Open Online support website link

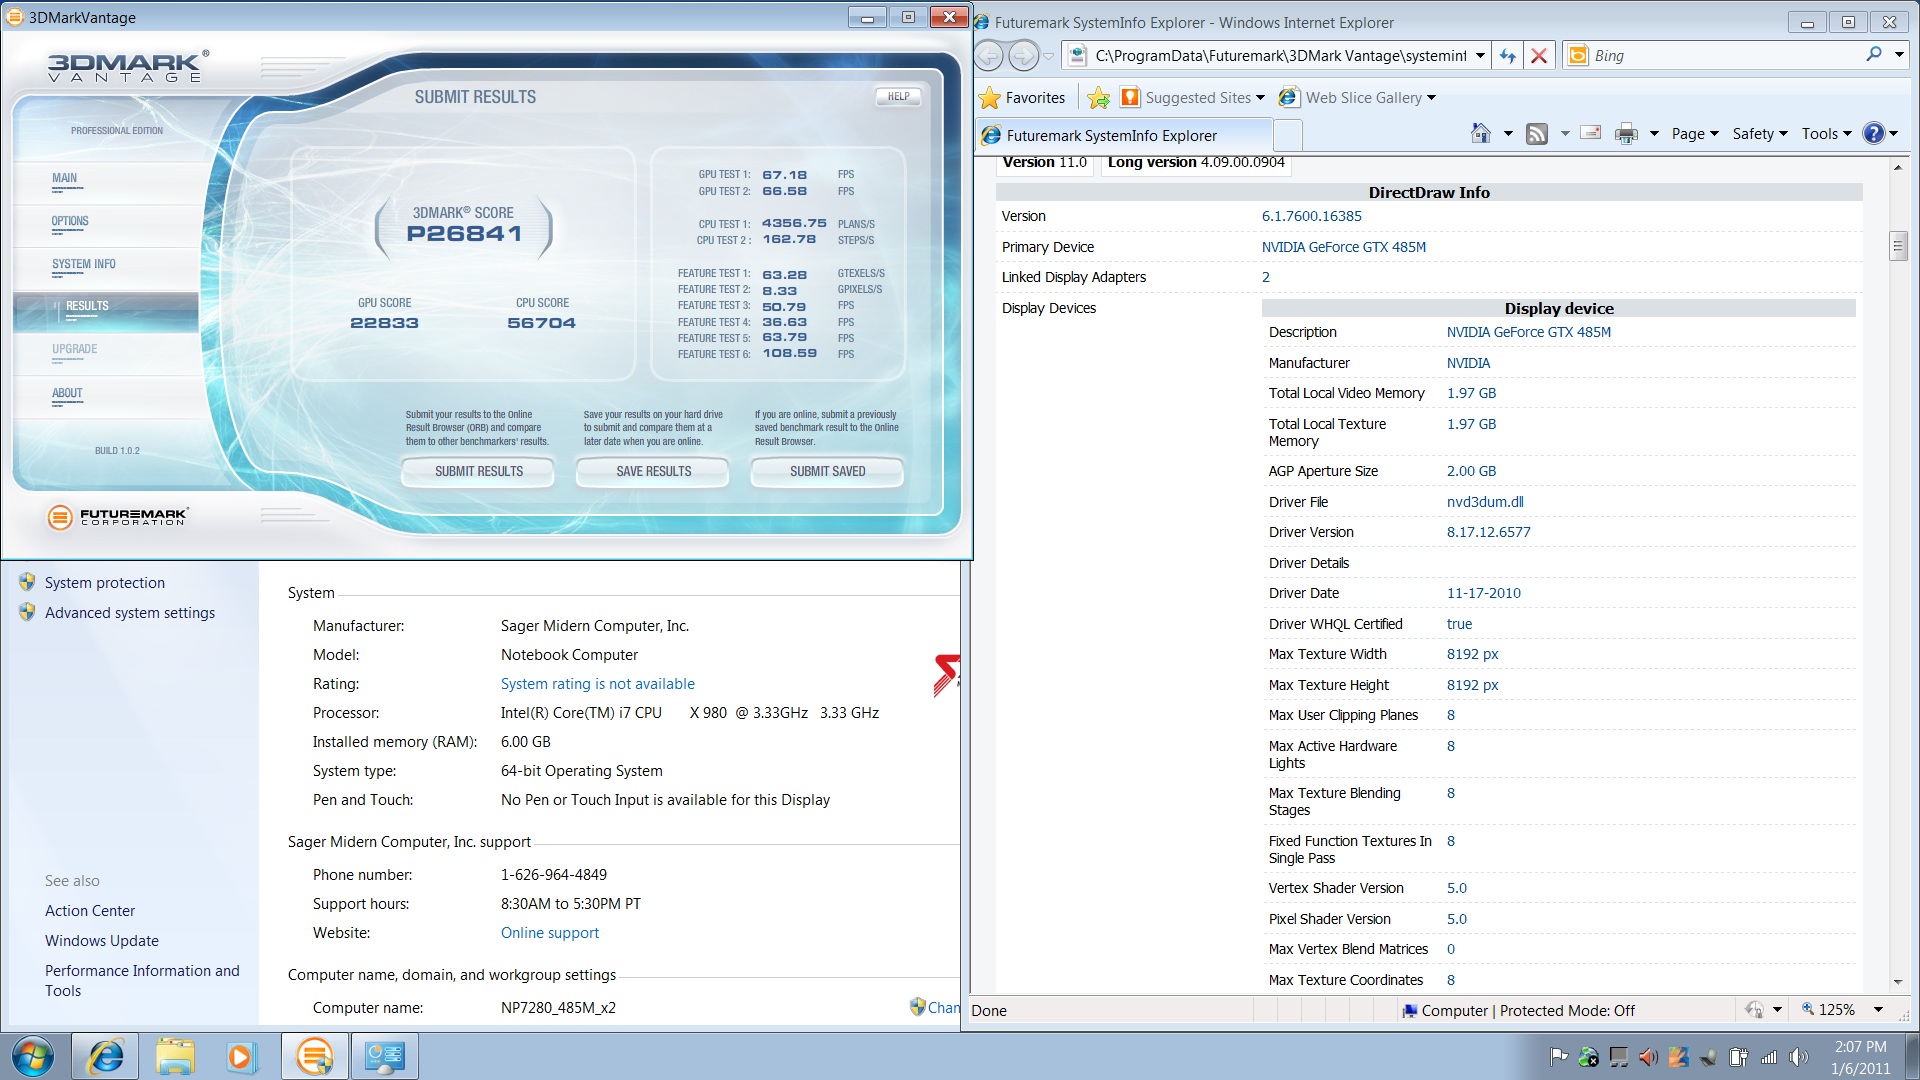click(549, 933)
